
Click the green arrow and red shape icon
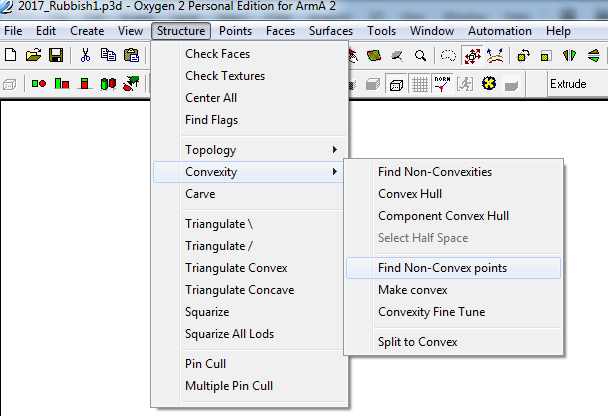[x=131, y=83]
